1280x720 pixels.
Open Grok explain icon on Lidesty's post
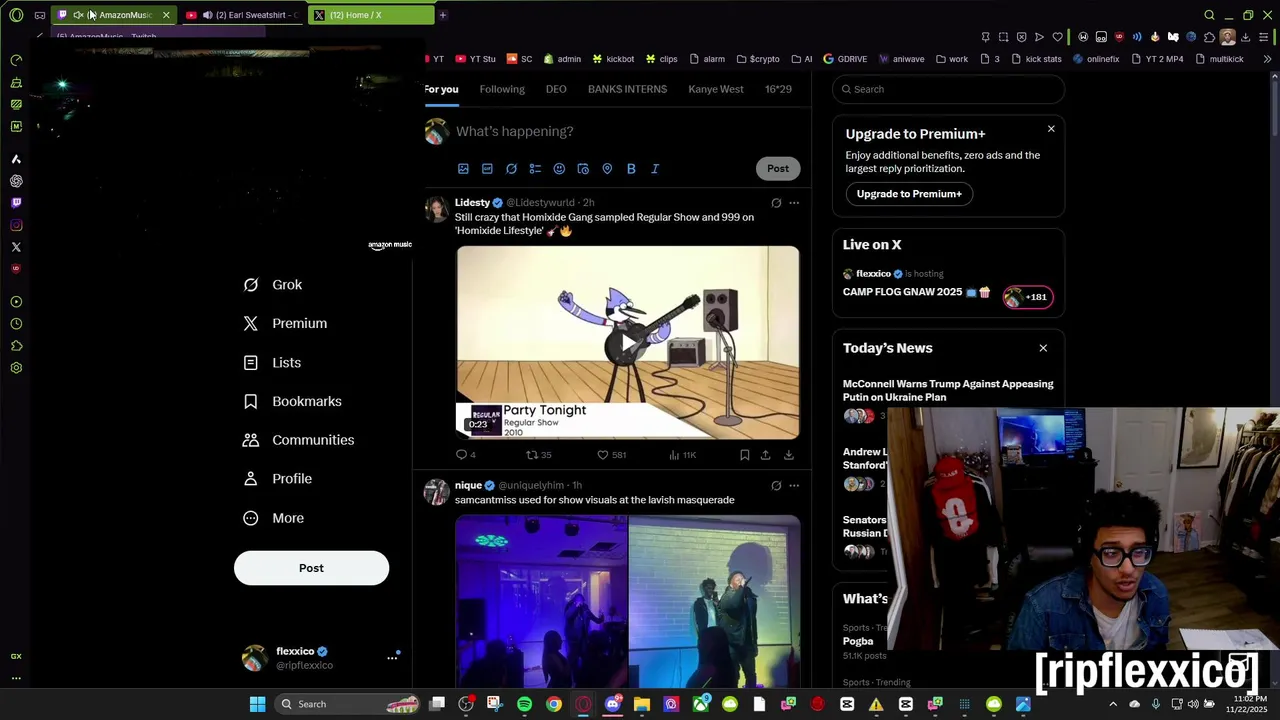tap(776, 203)
